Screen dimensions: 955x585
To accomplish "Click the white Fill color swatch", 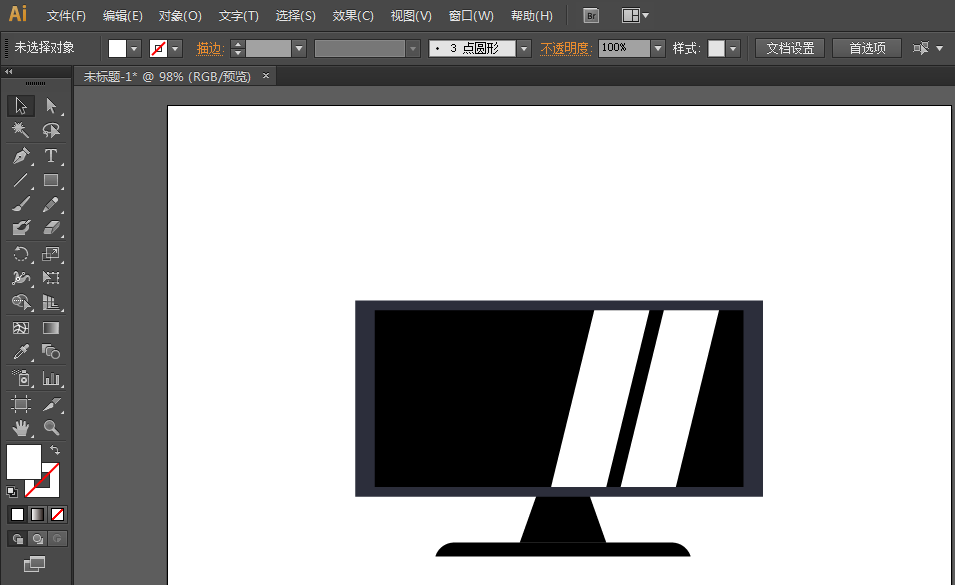I will (x=23, y=461).
